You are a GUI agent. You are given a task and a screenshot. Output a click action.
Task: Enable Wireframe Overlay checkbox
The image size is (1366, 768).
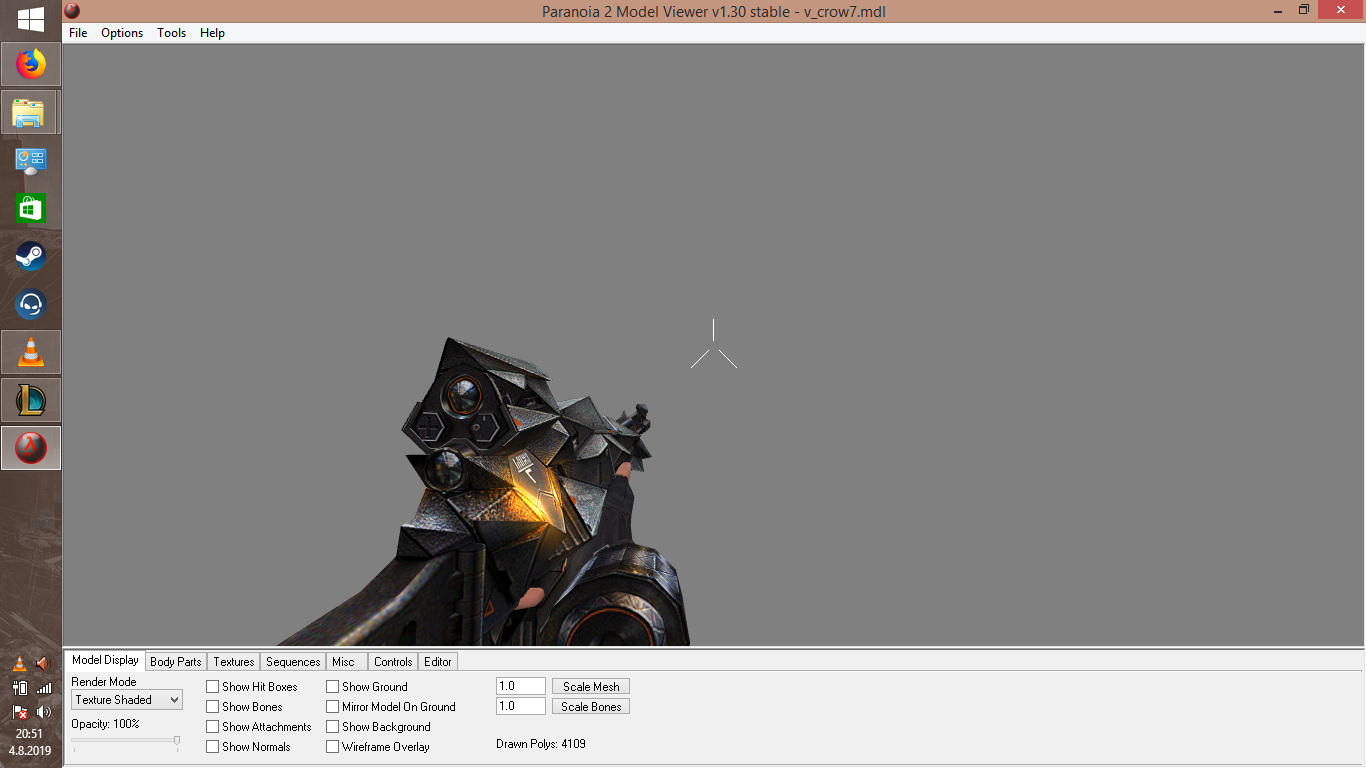tap(333, 747)
